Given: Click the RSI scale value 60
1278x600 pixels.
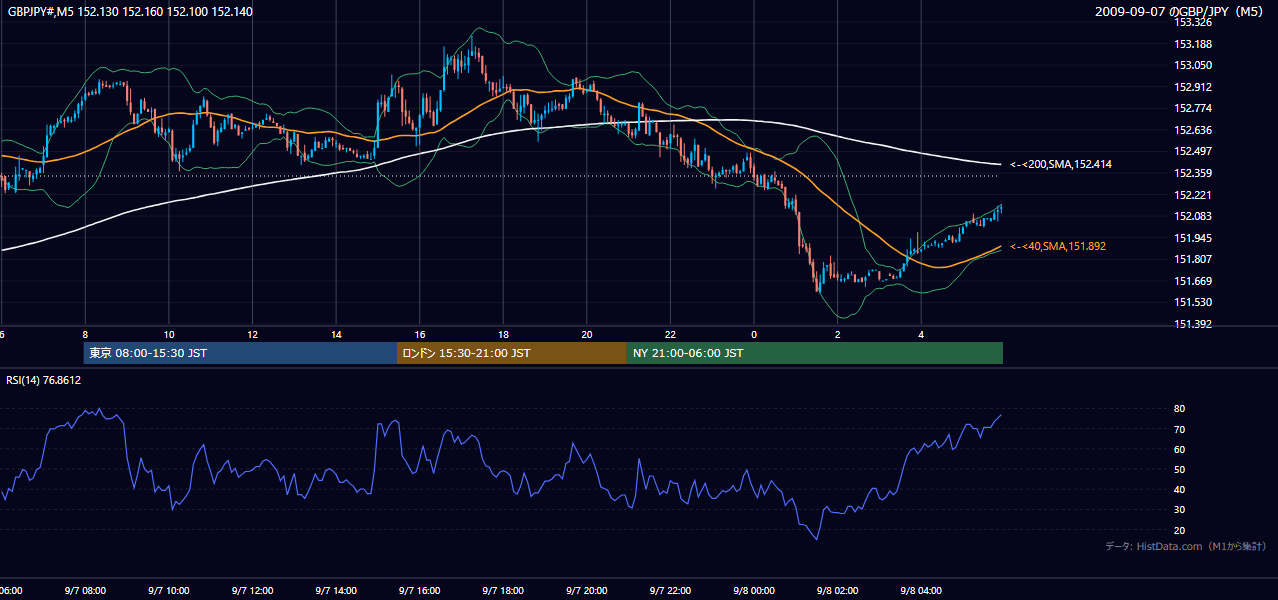Looking at the screenshot, I should pyautogui.click(x=1180, y=449).
